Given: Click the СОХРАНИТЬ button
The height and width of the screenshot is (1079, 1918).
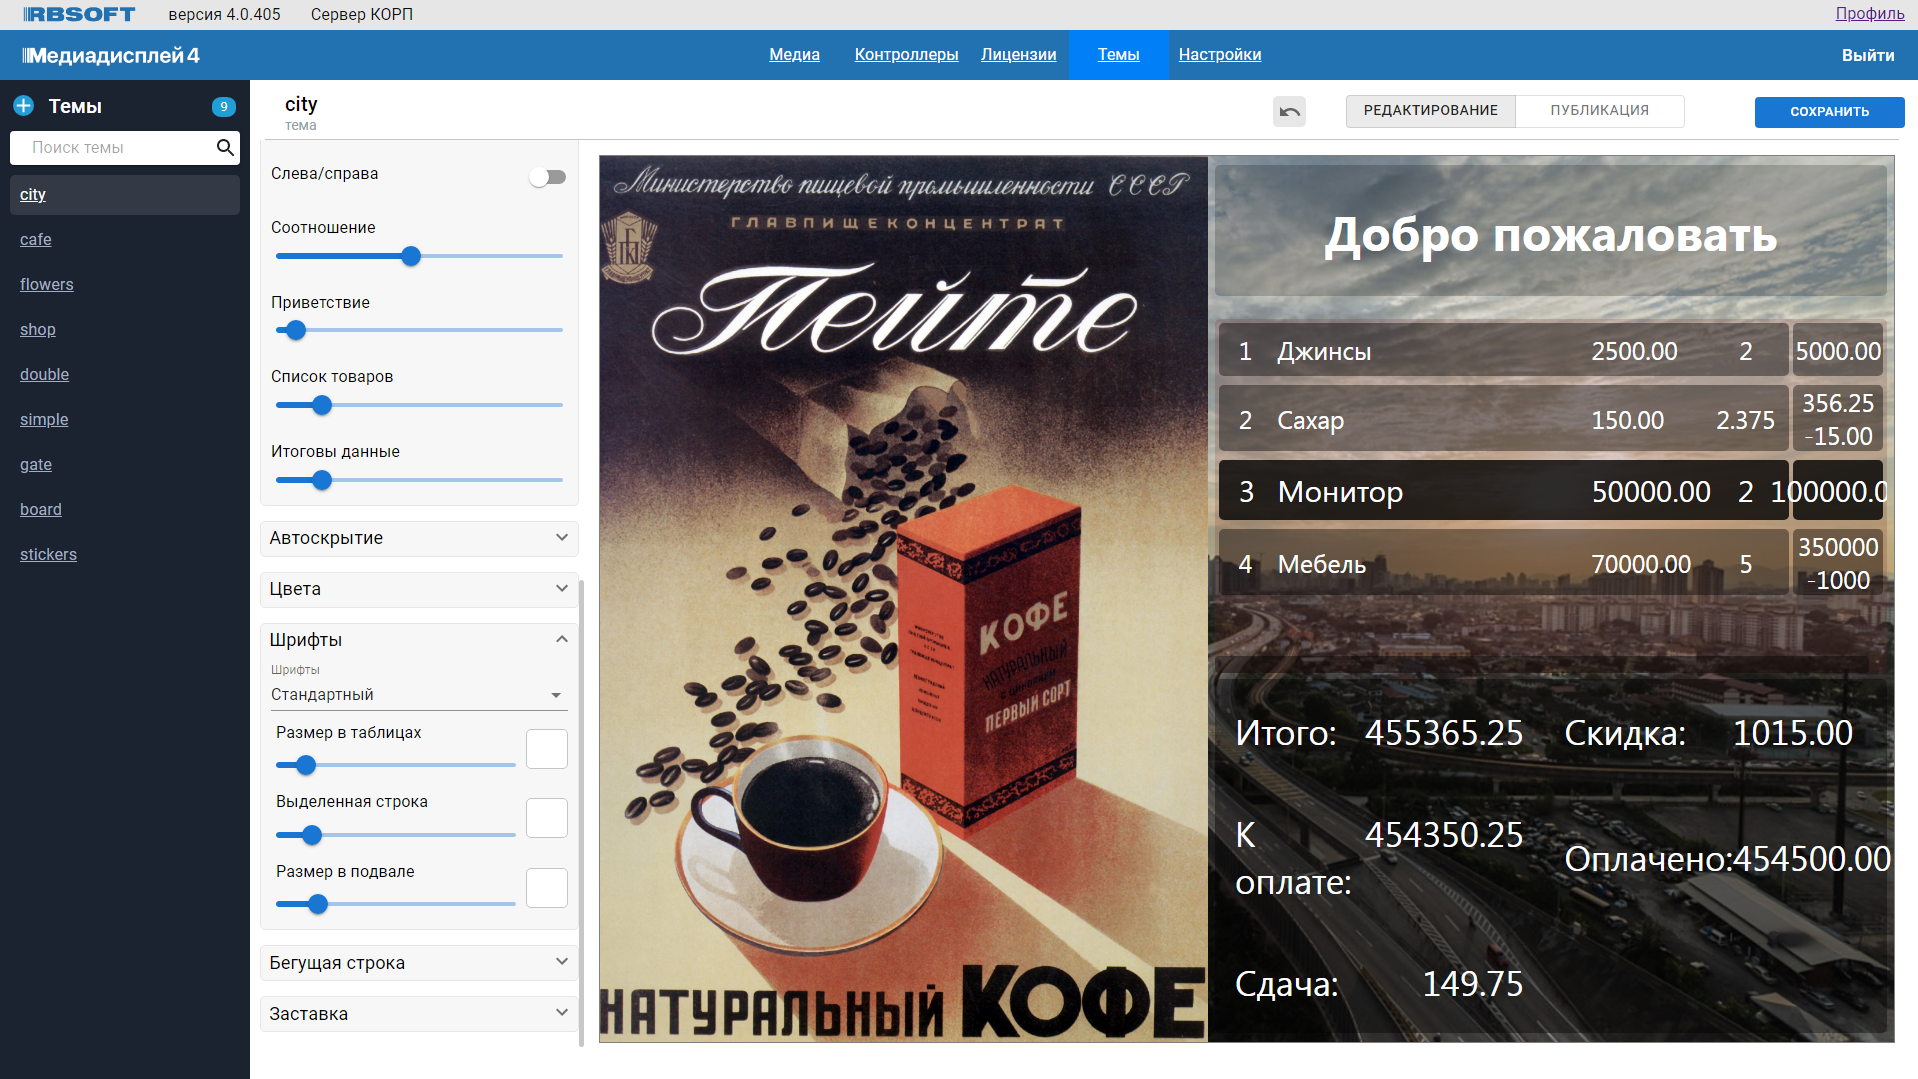Looking at the screenshot, I should tap(1829, 112).
